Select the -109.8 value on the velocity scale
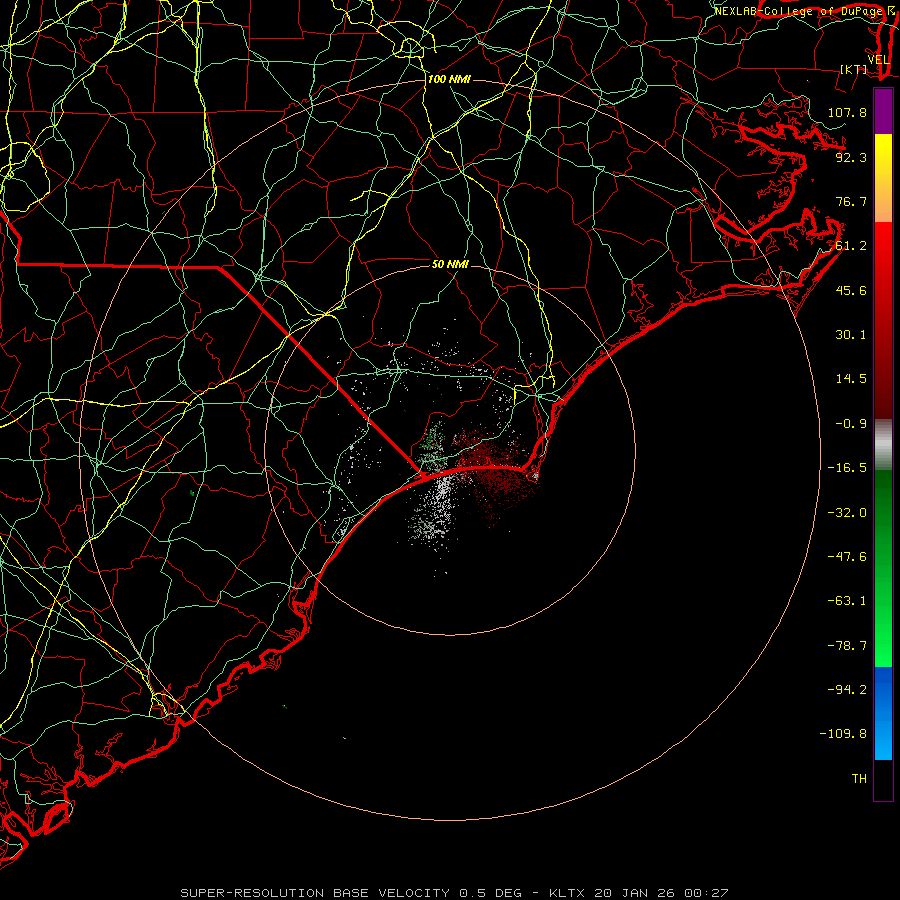900x900 pixels. pyautogui.click(x=843, y=734)
